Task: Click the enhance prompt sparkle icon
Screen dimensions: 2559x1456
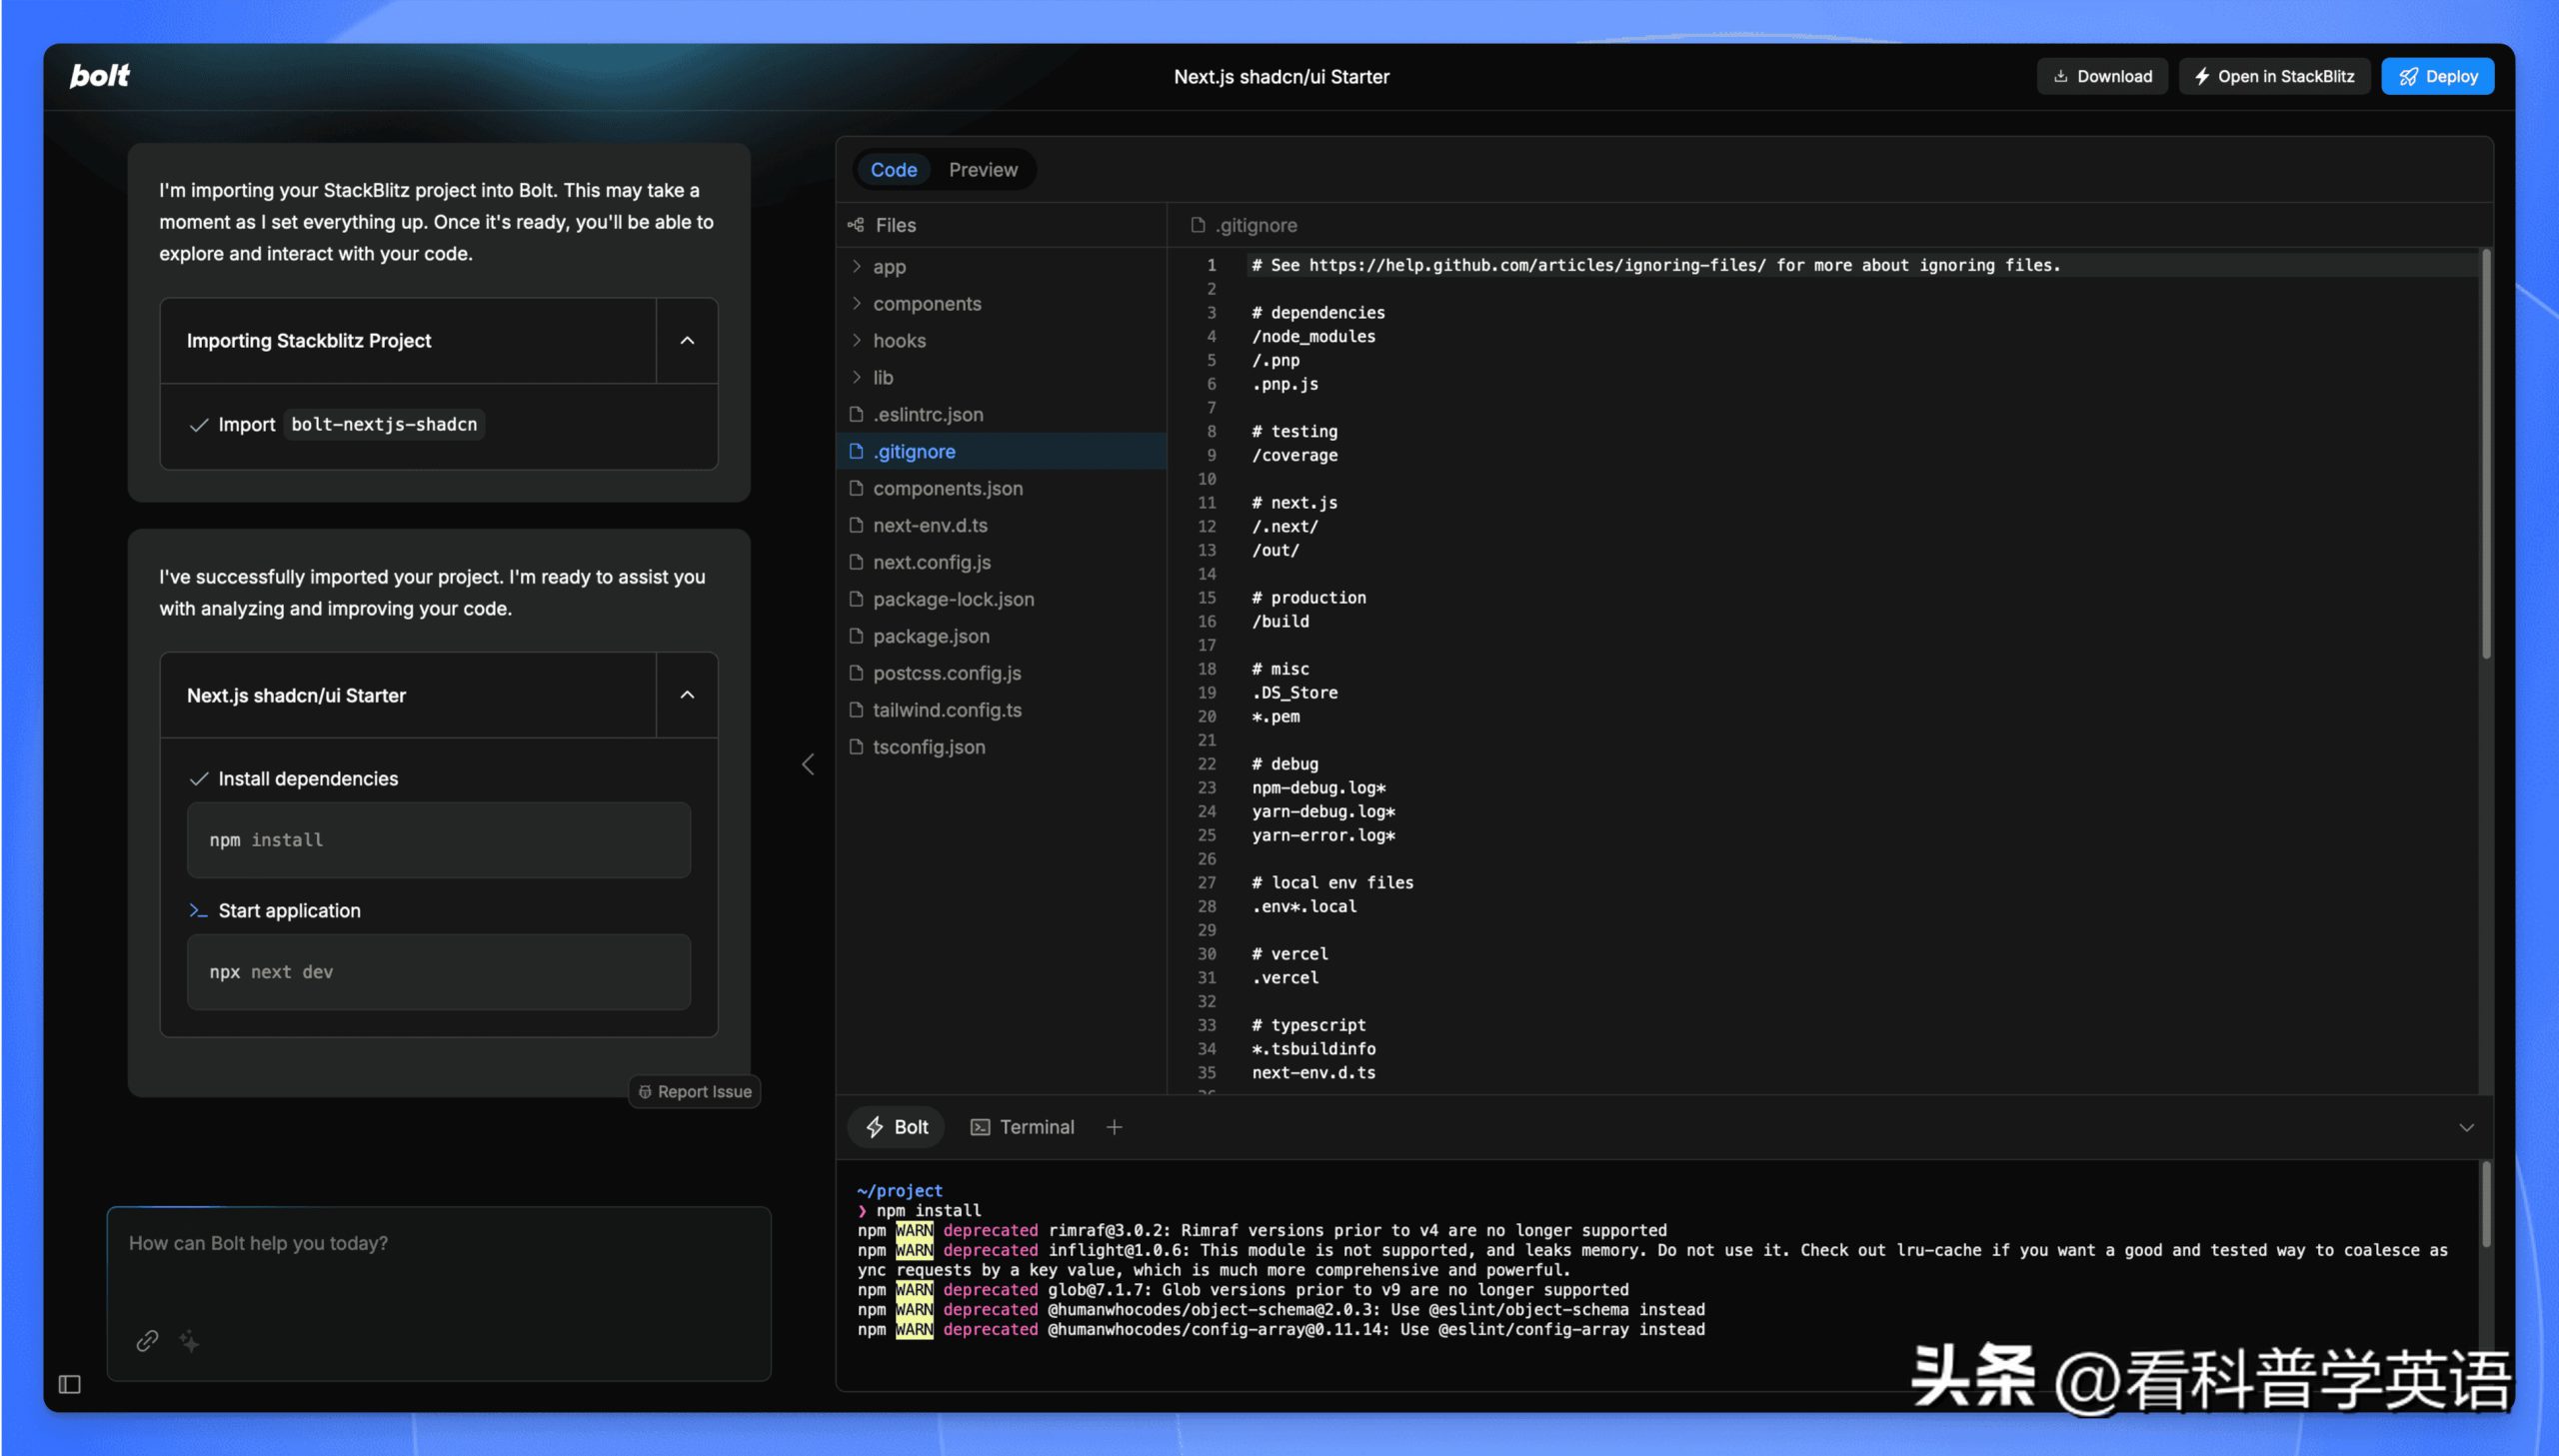Action: [x=189, y=1341]
